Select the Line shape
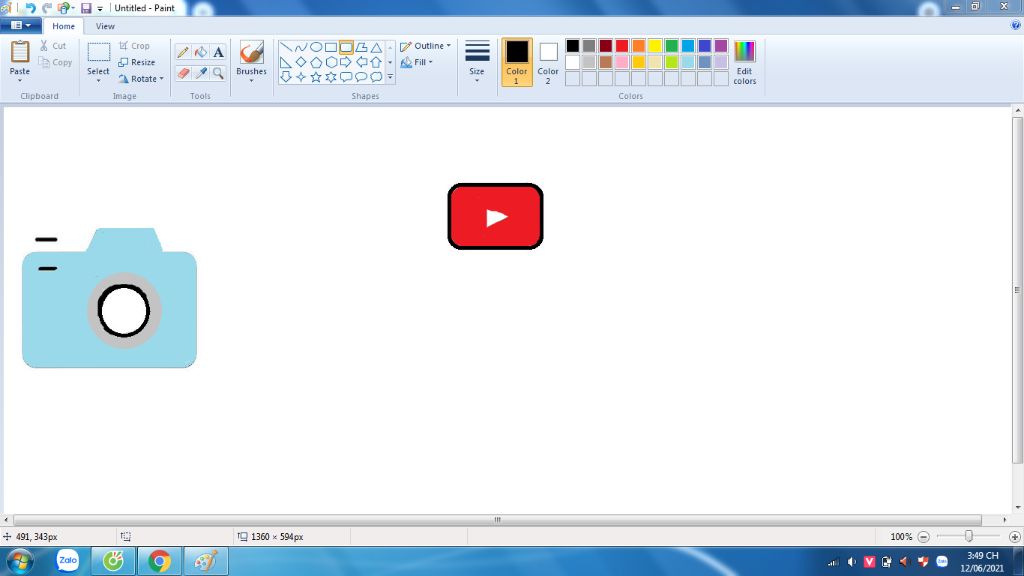The image size is (1024, 576). pos(286,48)
